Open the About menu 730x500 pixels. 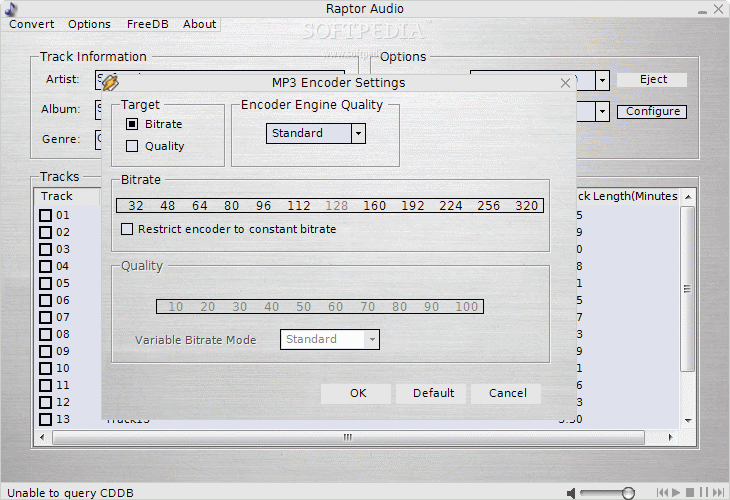199,24
